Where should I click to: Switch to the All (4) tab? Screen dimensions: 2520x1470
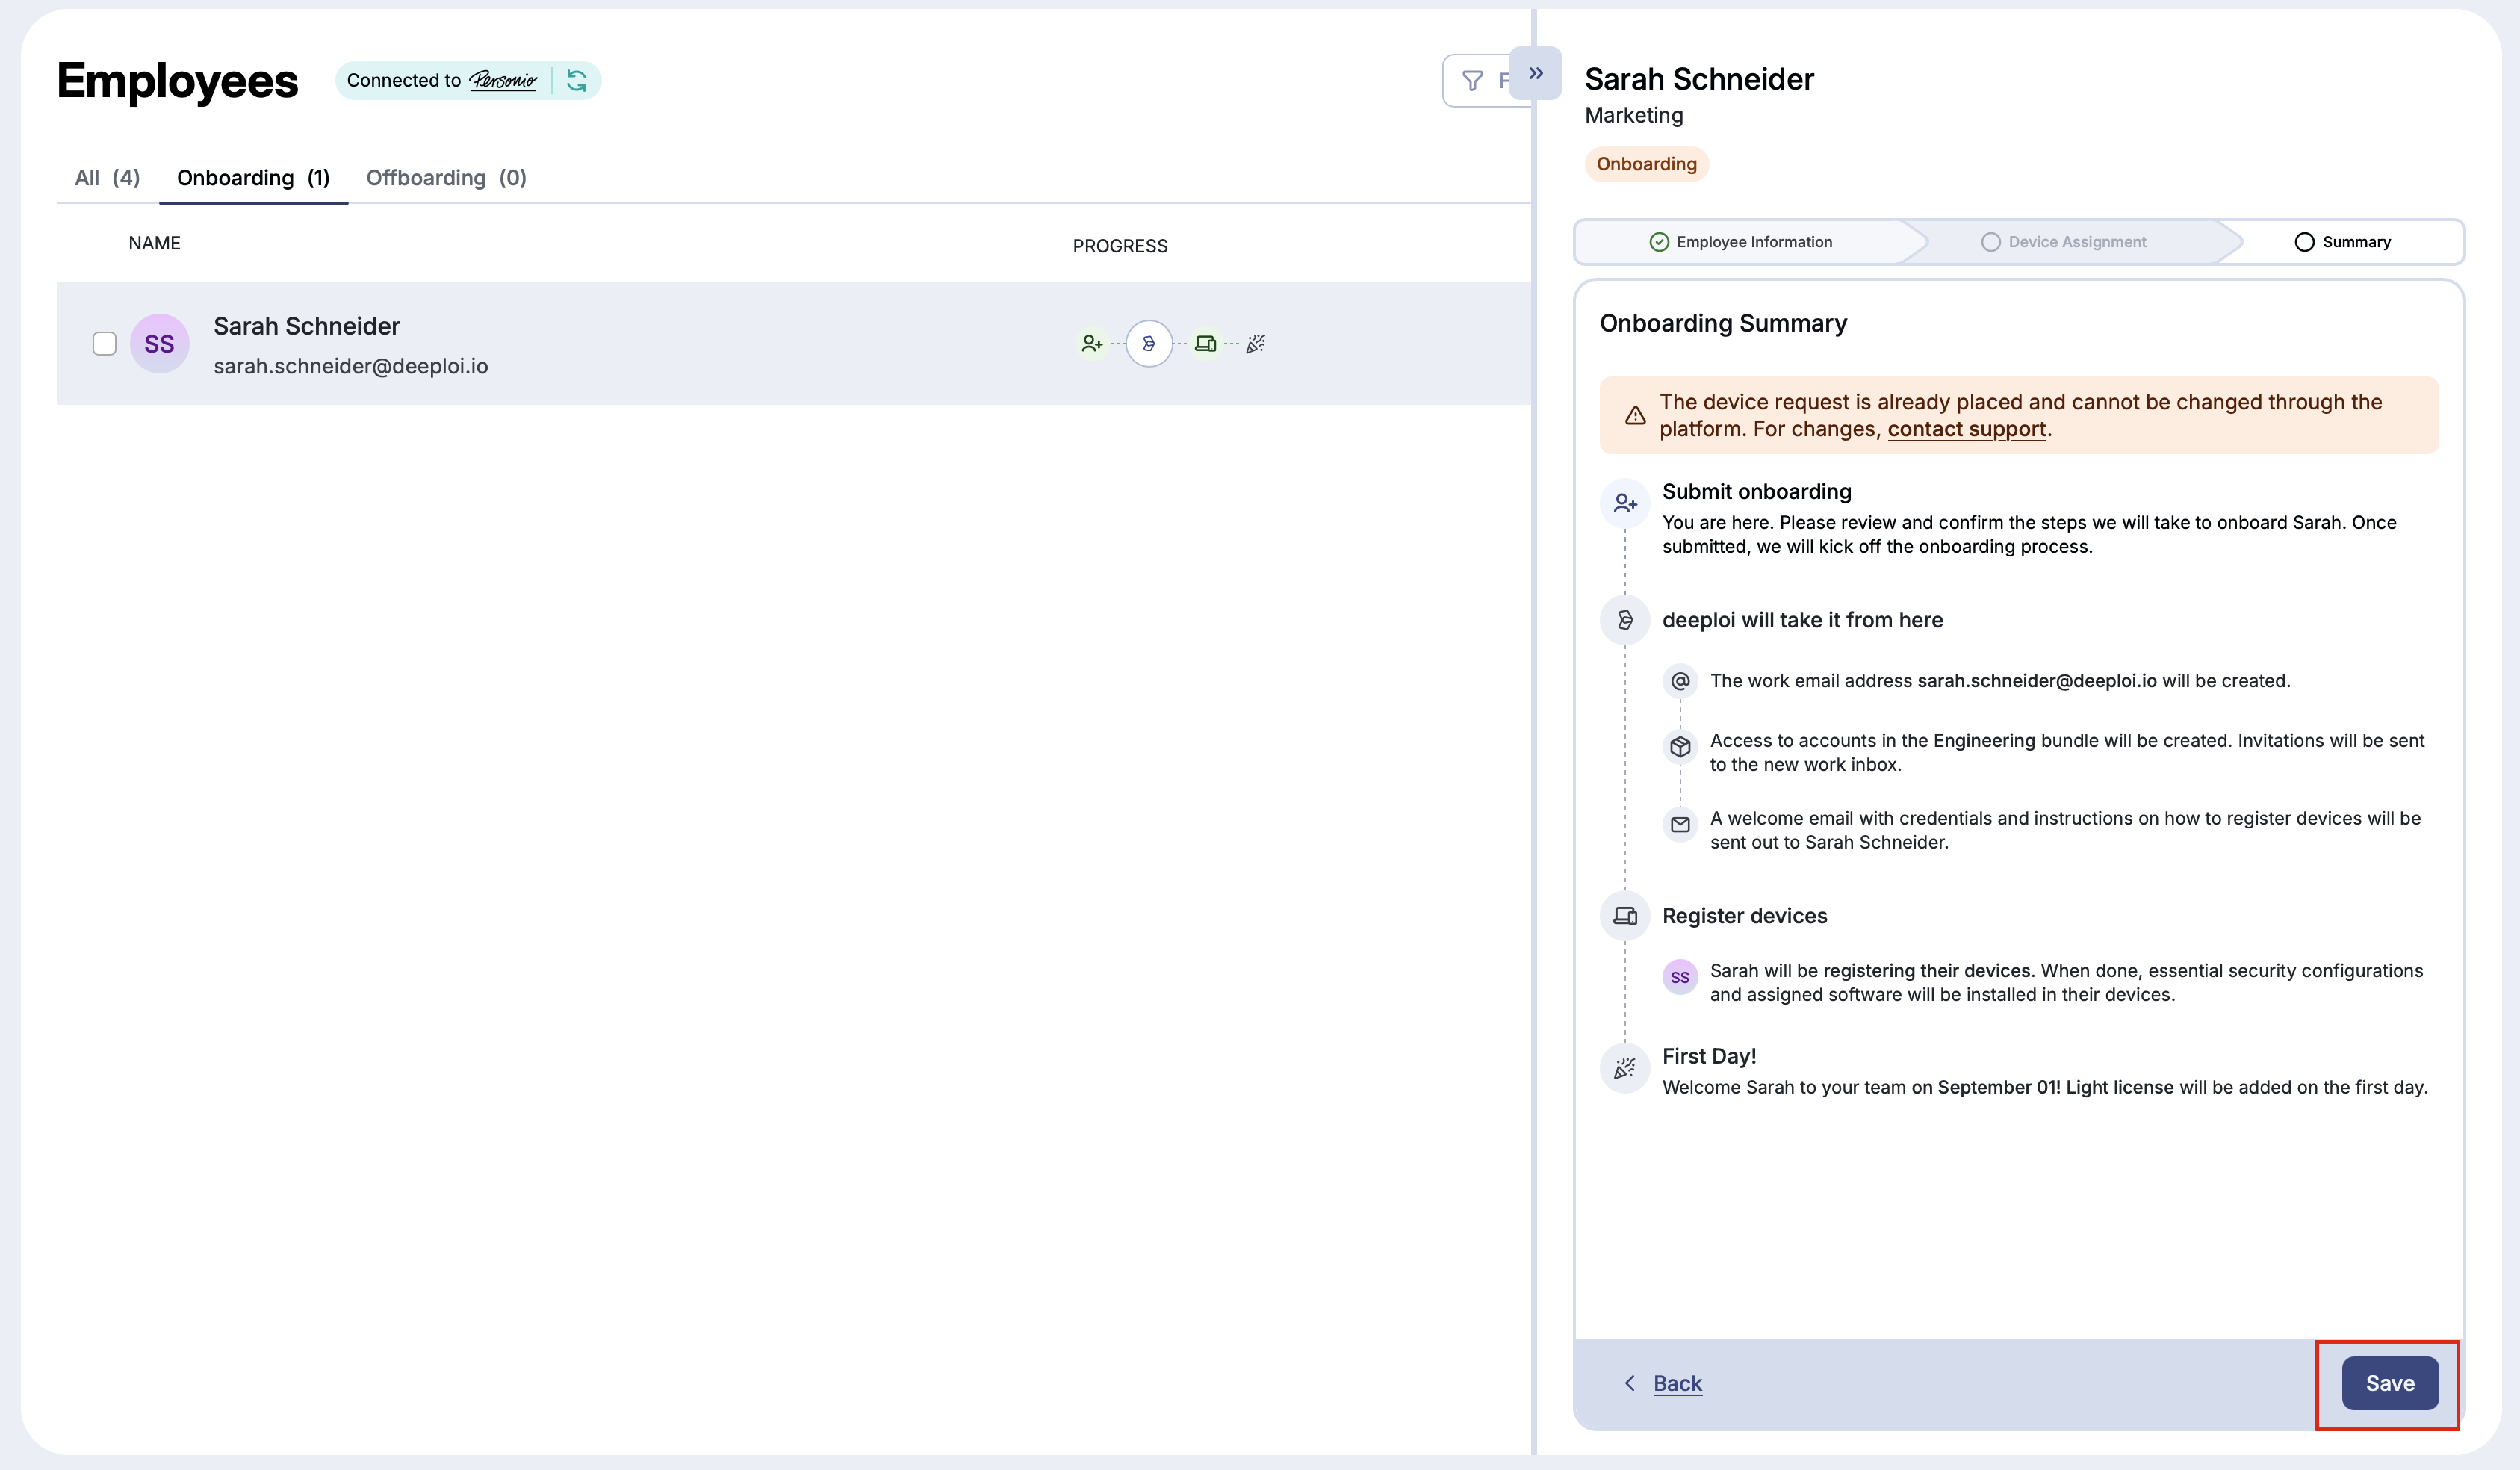point(107,178)
